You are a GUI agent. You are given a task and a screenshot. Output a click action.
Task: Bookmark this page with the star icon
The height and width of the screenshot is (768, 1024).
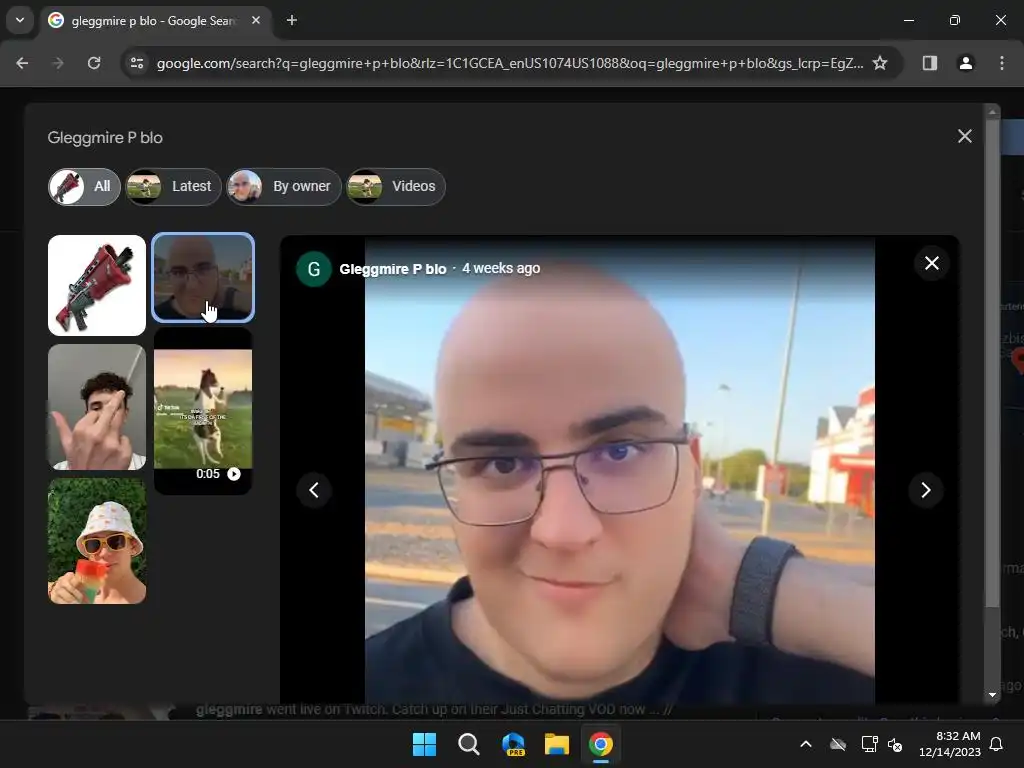(880, 63)
